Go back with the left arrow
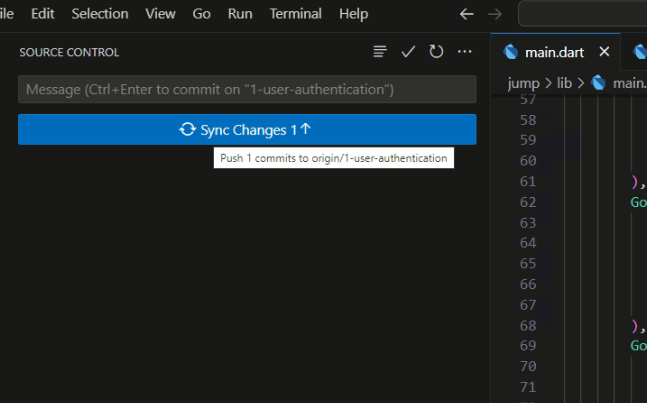This screenshot has height=403, width=647. point(466,14)
